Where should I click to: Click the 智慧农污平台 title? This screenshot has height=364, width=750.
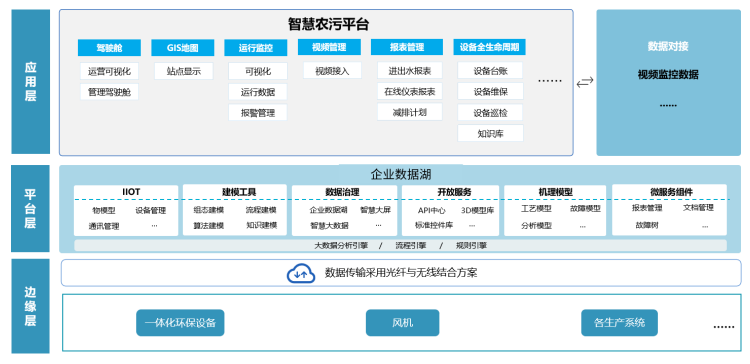329,24
